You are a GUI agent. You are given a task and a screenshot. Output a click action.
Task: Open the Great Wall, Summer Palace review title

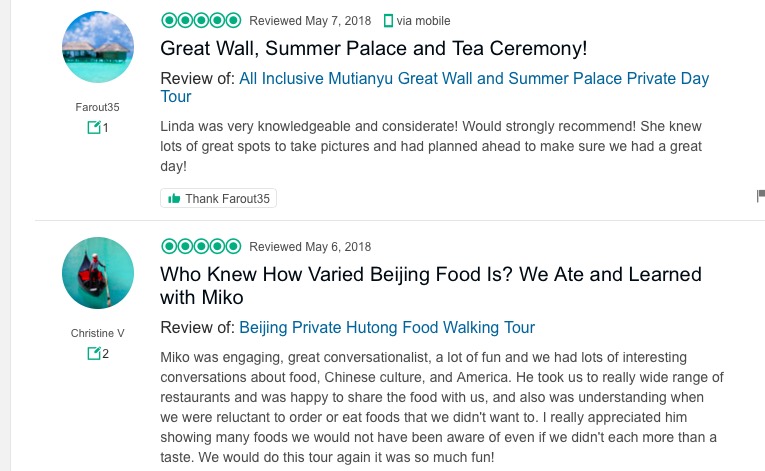[x=373, y=48]
